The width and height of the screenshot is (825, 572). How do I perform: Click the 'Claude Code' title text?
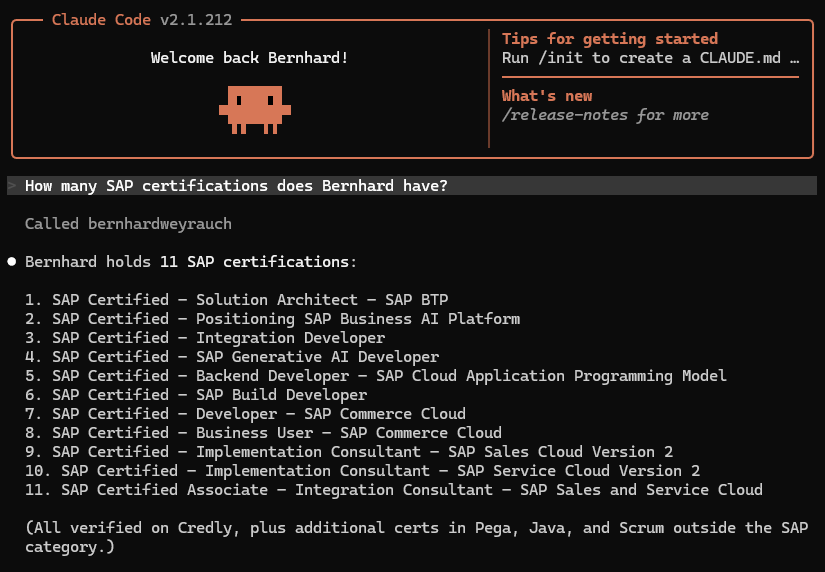tap(101, 20)
